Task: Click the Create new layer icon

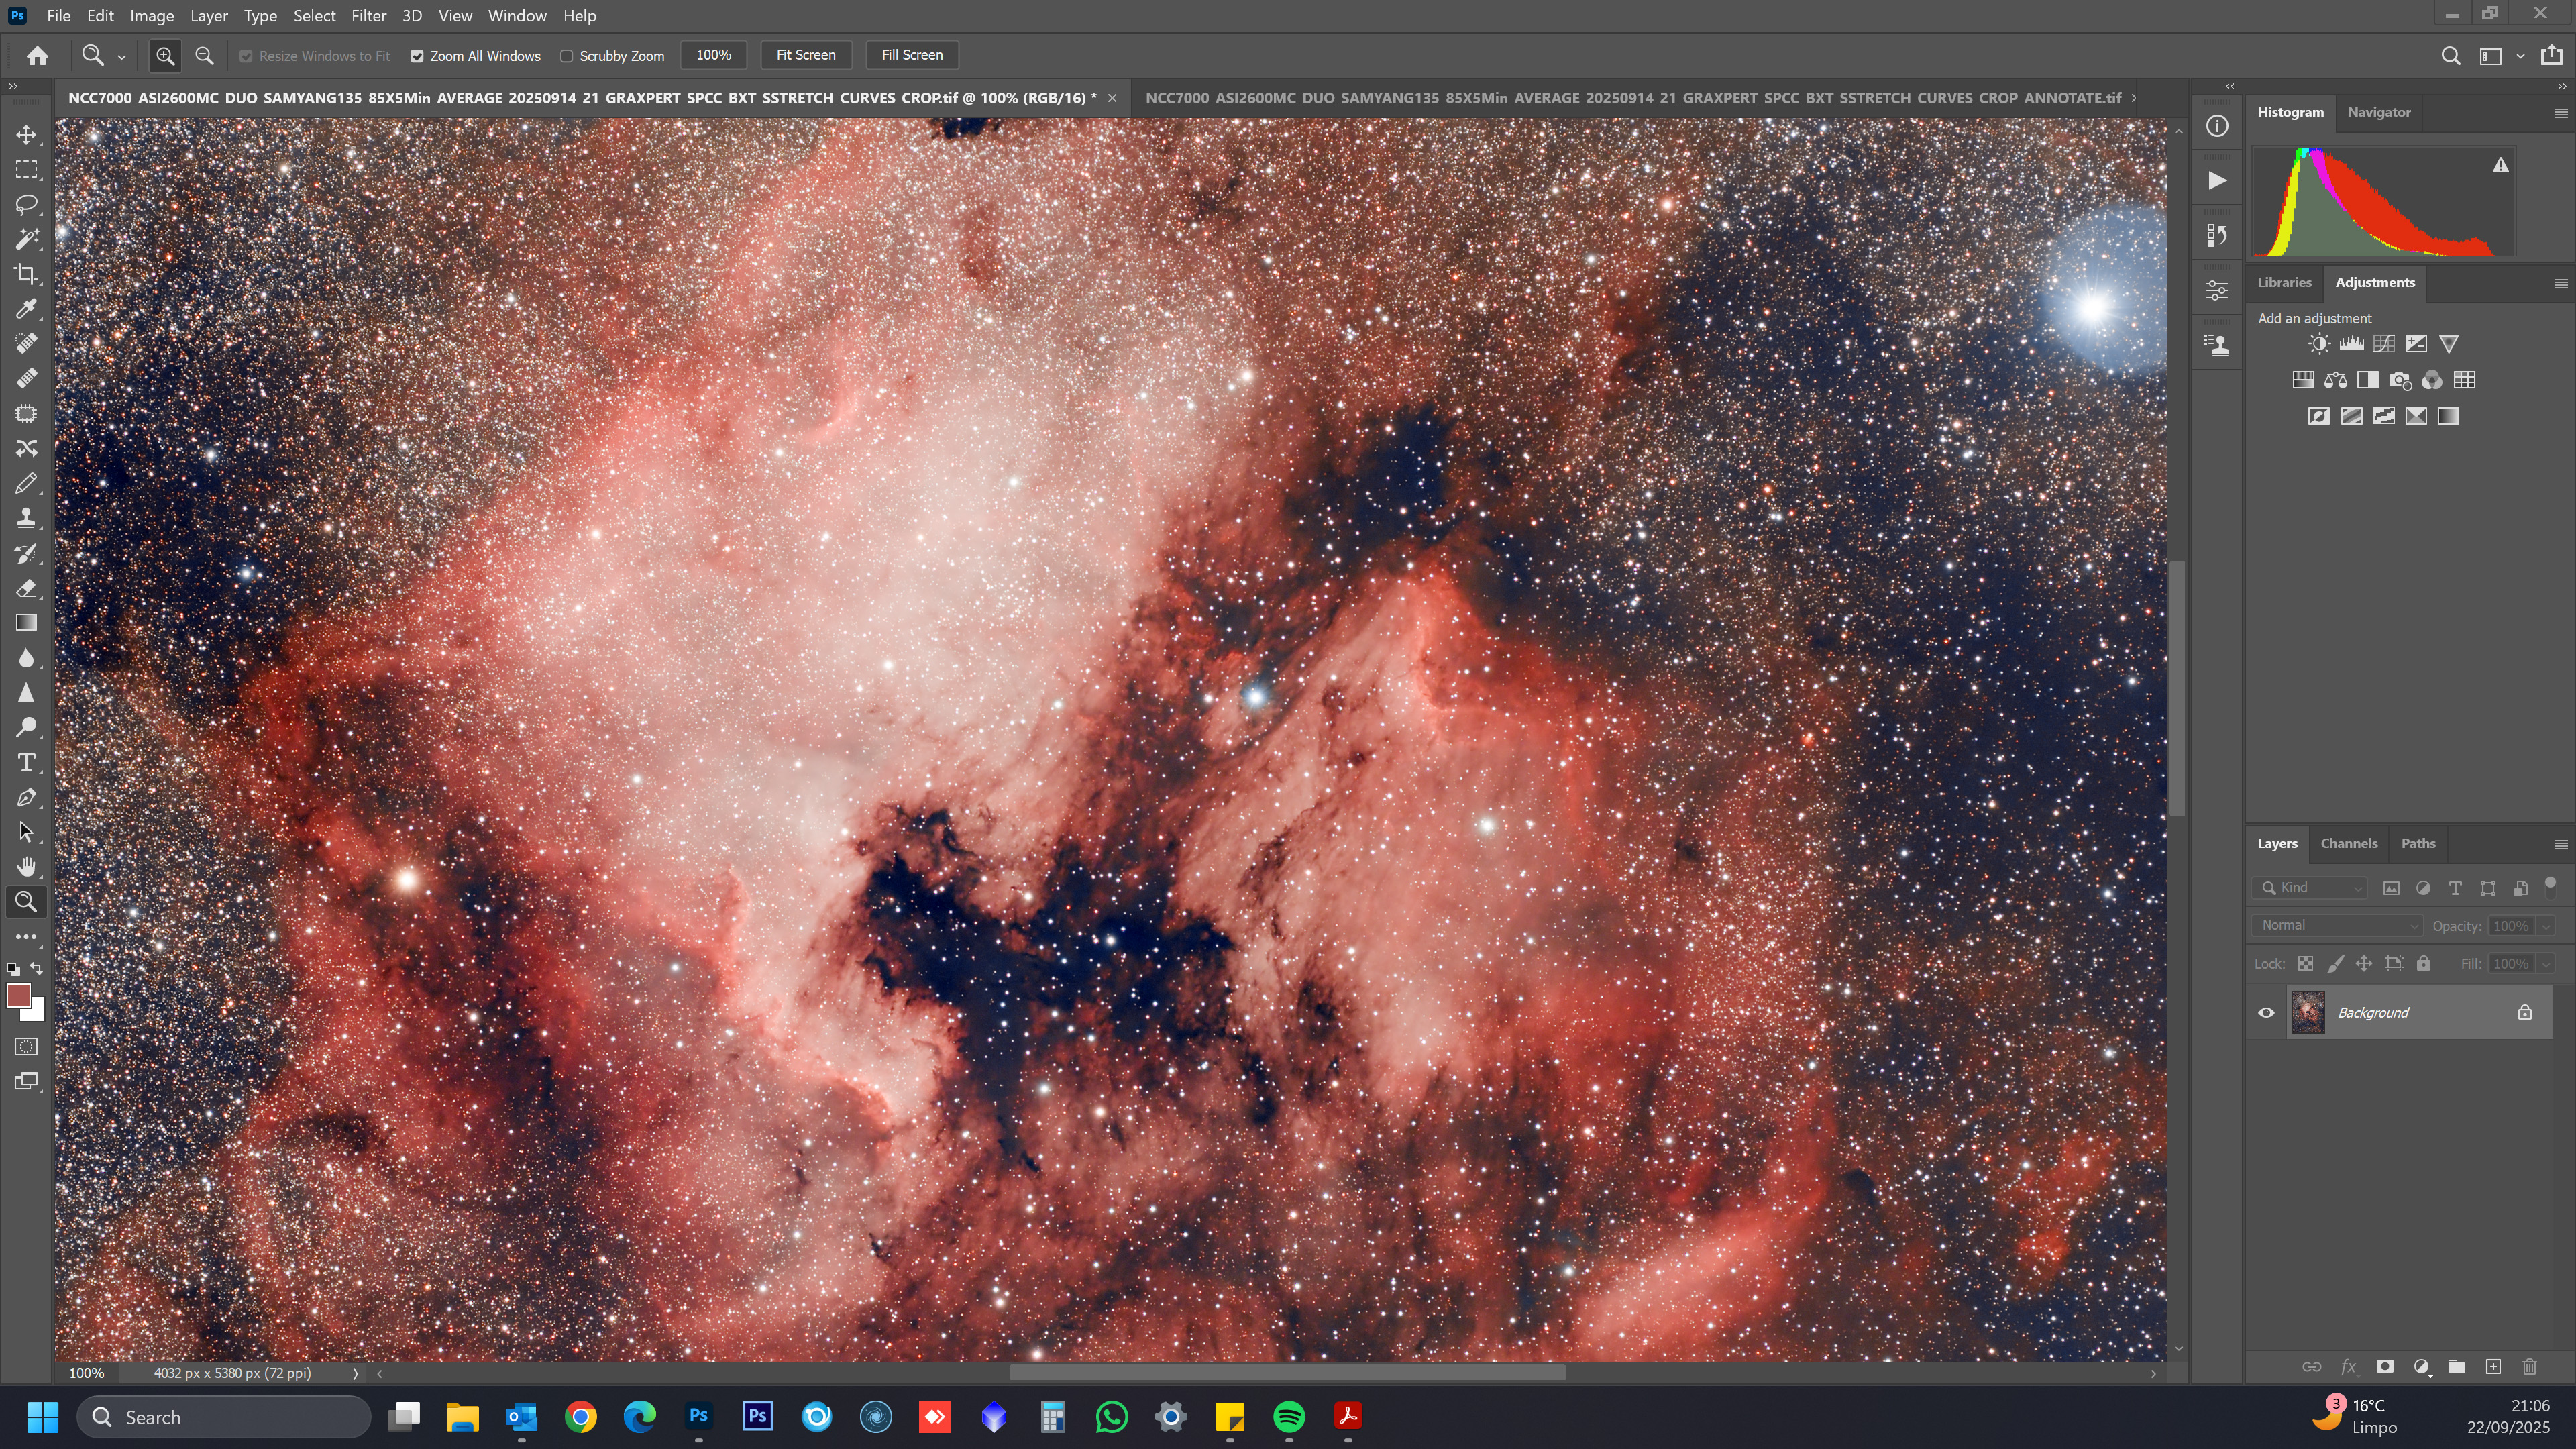Action: 2493,1366
